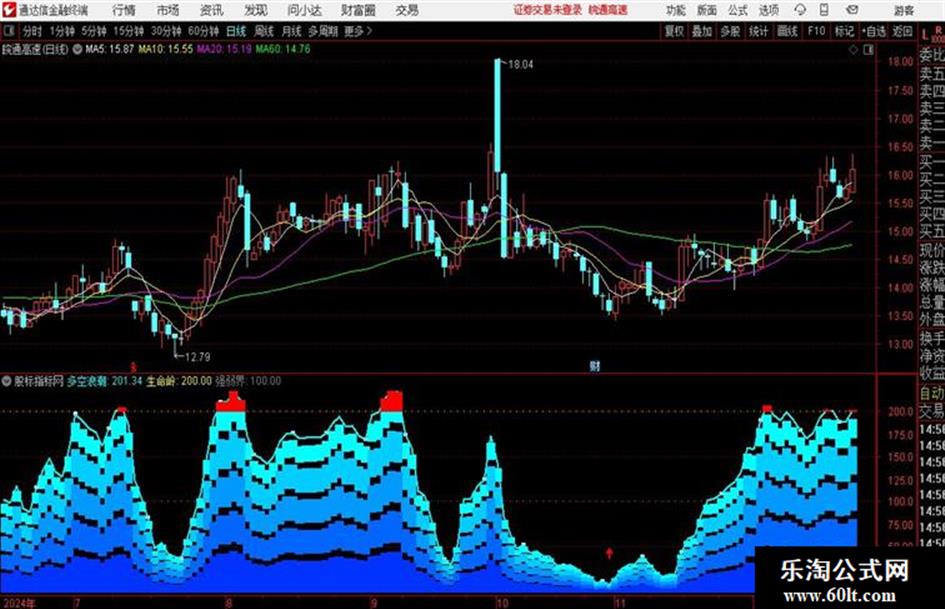Expand the 更多 periods dropdown
This screenshot has width=945, height=609.
[358, 31]
